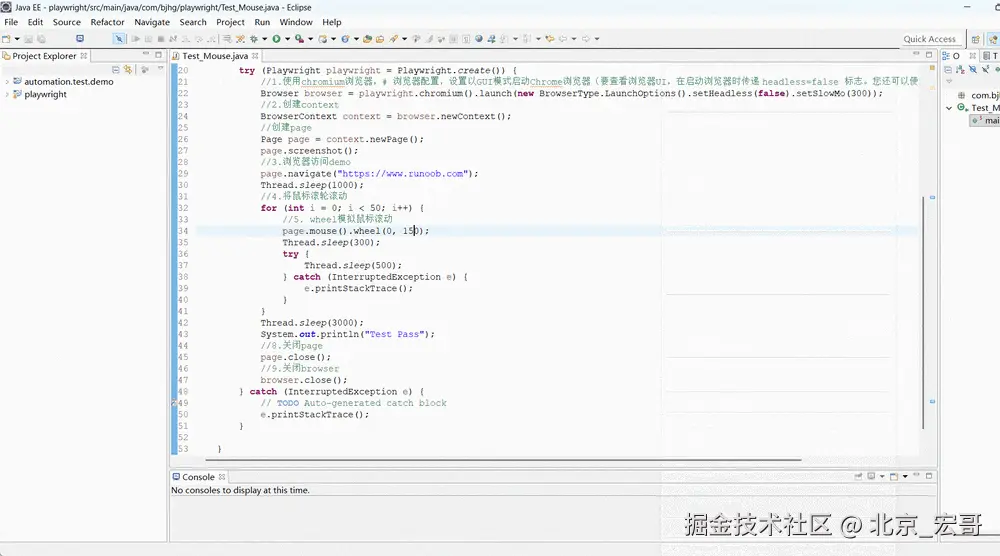Maximize the editor area

pos(929,55)
